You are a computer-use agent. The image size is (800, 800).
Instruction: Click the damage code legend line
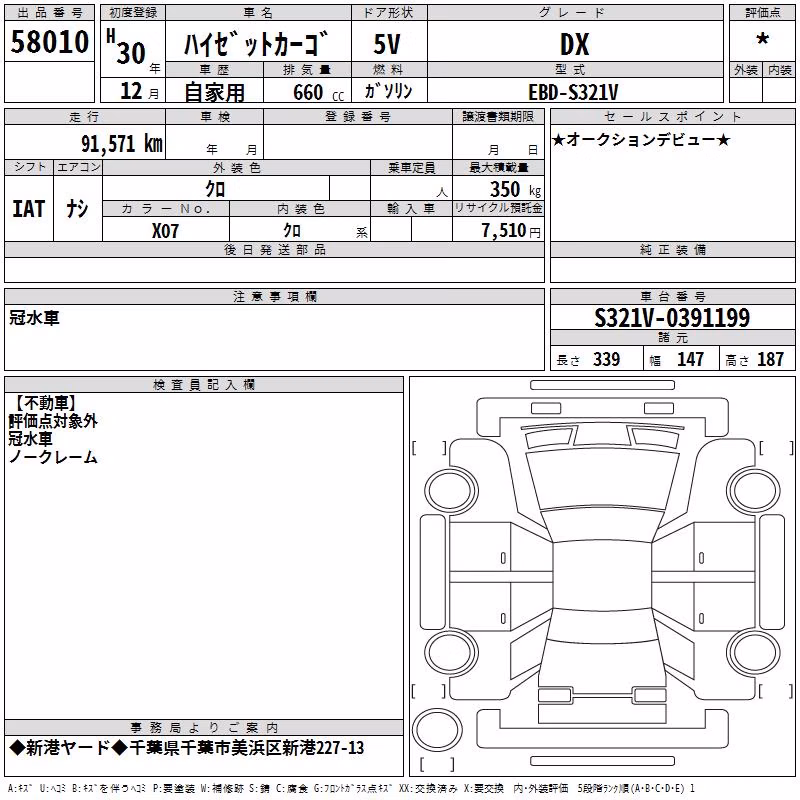[x=352, y=788]
